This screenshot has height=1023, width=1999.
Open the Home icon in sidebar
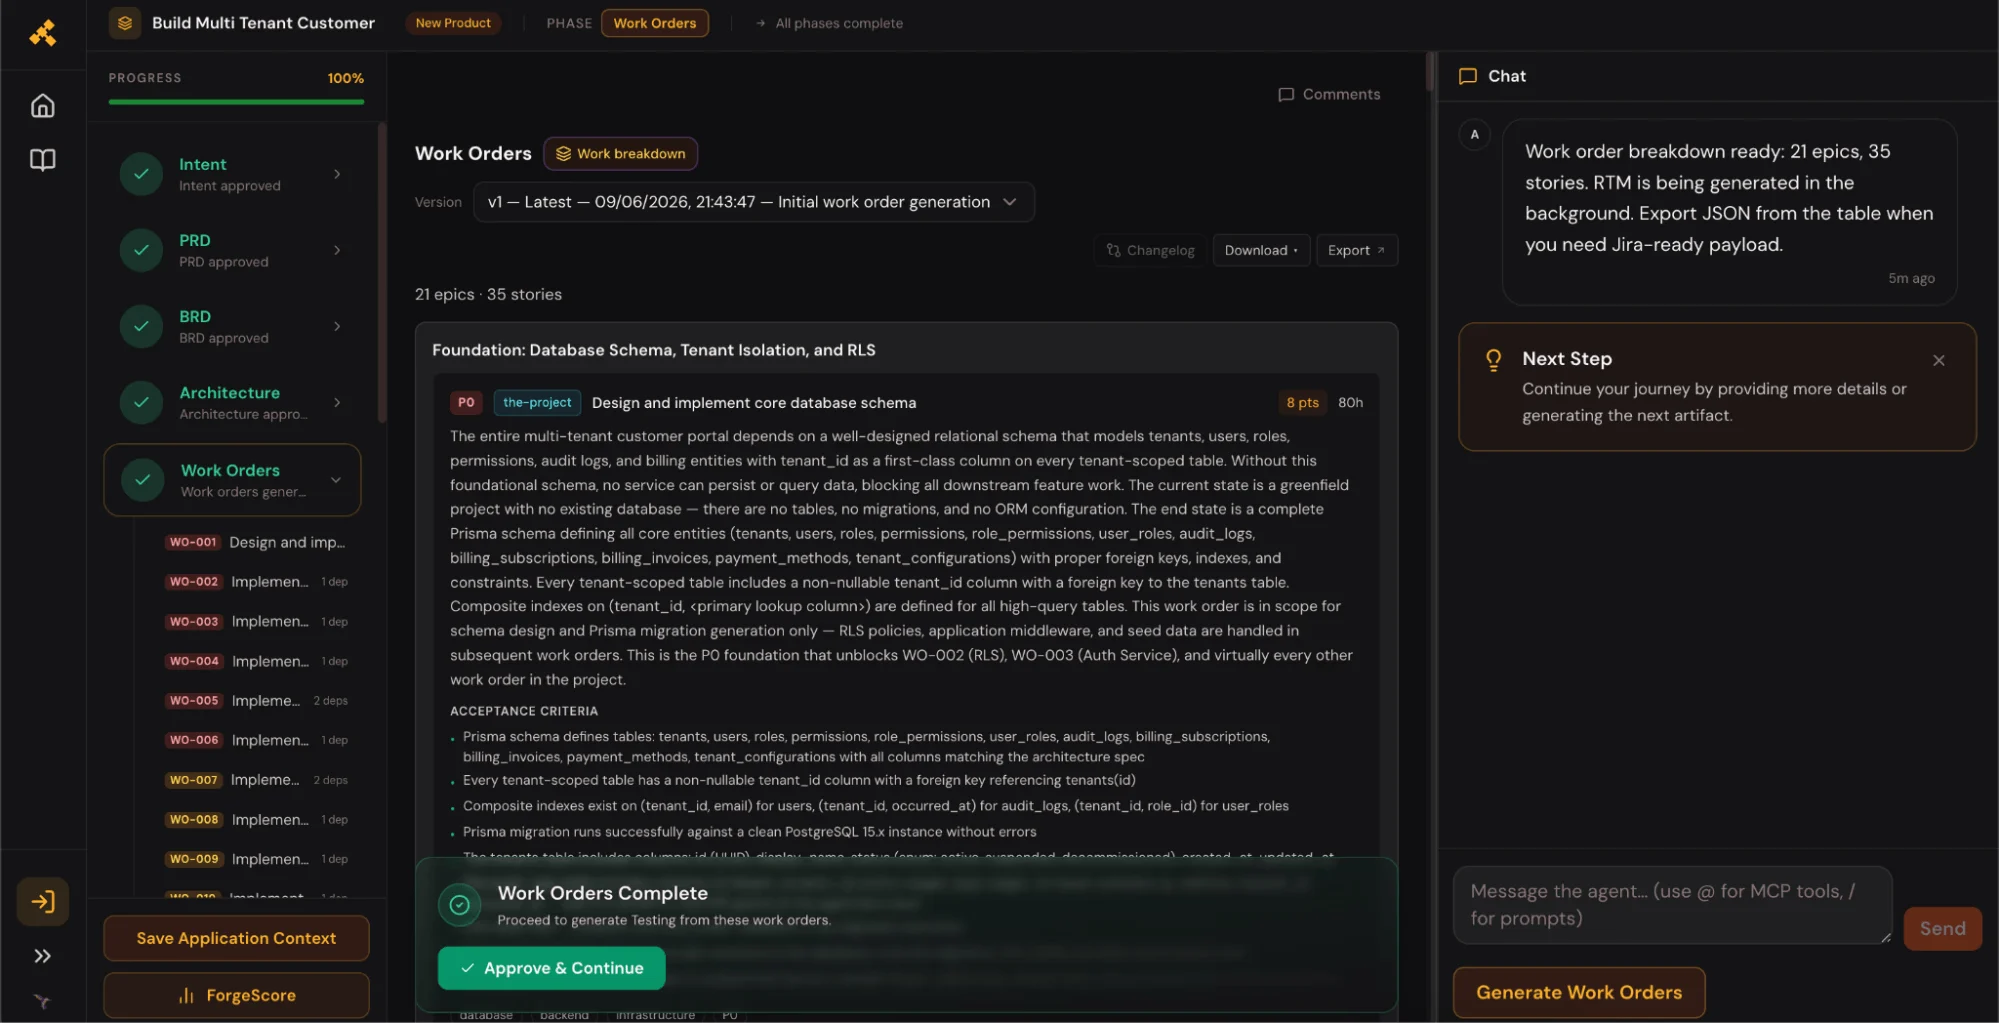coord(42,106)
